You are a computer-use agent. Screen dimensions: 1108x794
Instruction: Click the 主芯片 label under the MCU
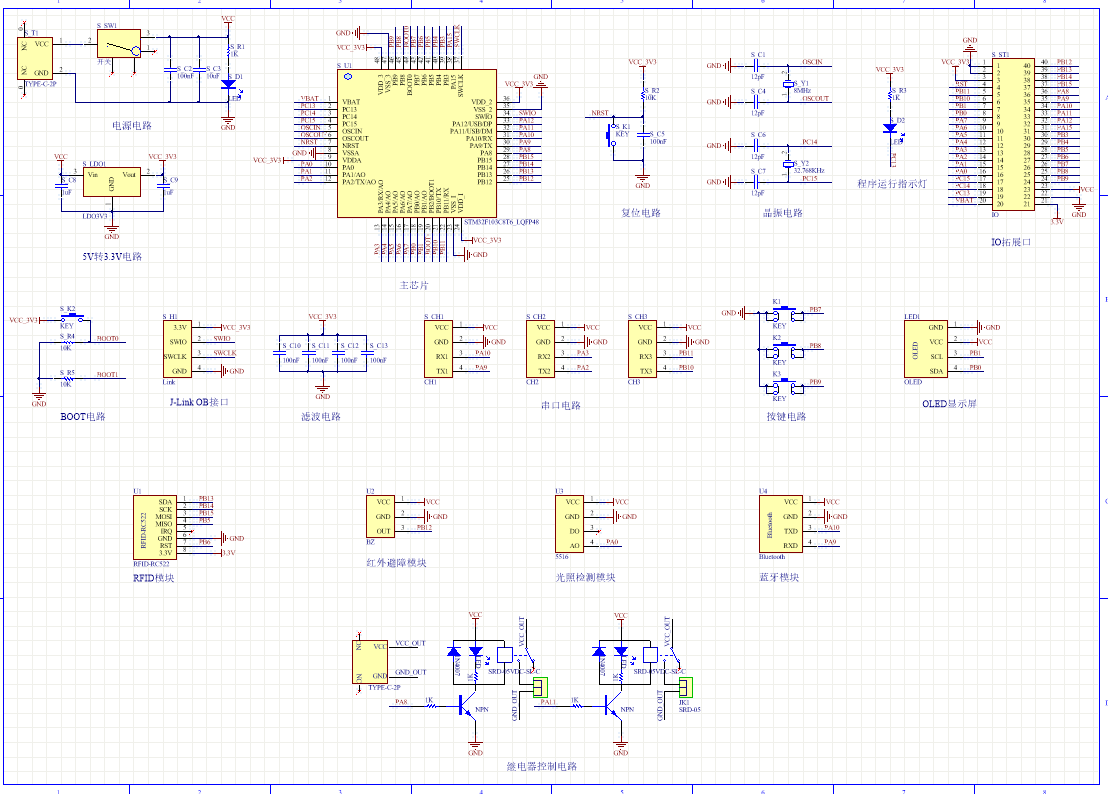[413, 285]
